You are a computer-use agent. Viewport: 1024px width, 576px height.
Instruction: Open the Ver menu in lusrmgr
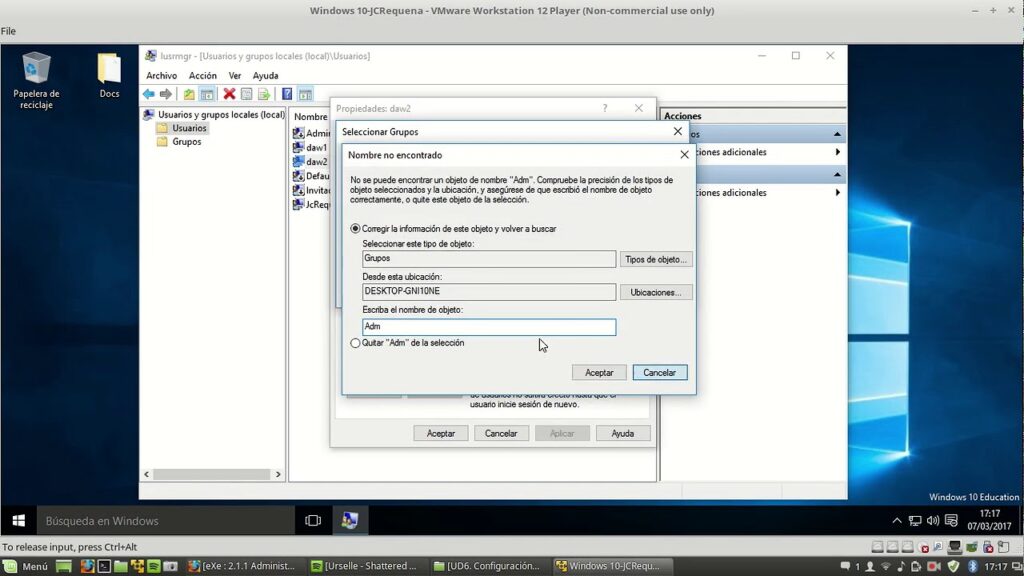coord(234,75)
